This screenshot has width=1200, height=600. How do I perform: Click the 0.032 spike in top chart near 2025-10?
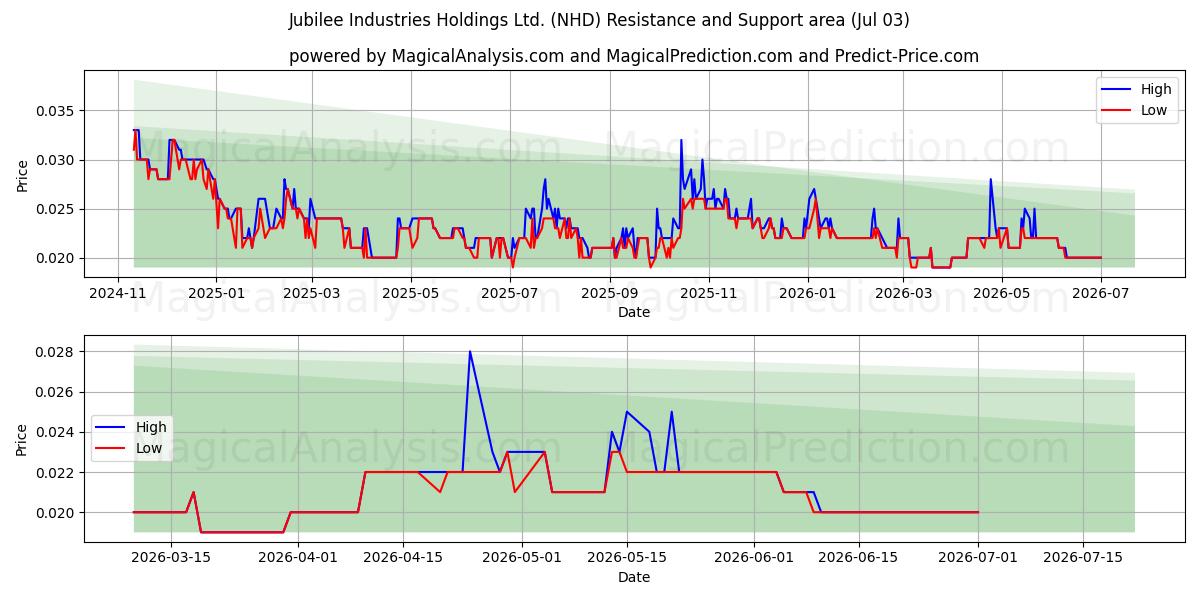pos(681,140)
